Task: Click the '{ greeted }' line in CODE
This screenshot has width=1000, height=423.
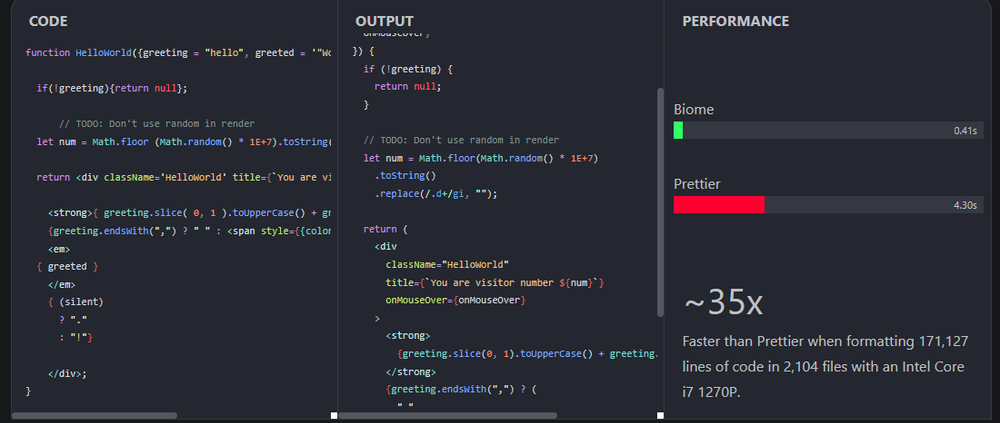Action: pyautogui.click(x=68, y=267)
